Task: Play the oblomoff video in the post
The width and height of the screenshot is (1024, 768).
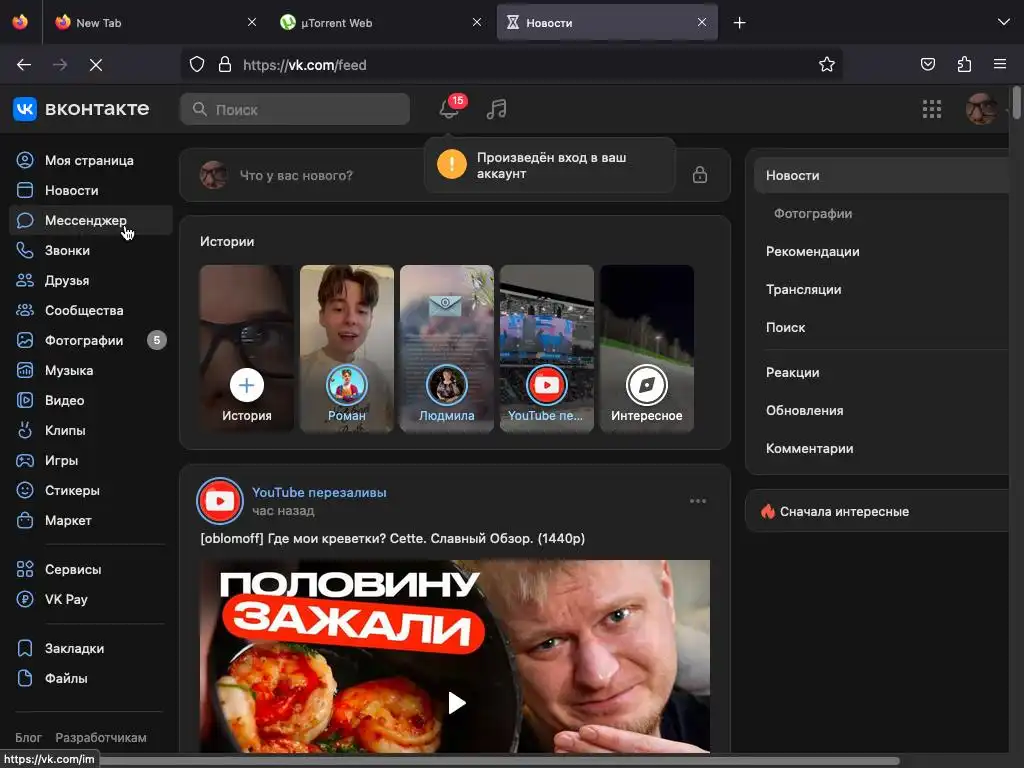Action: tap(456, 703)
